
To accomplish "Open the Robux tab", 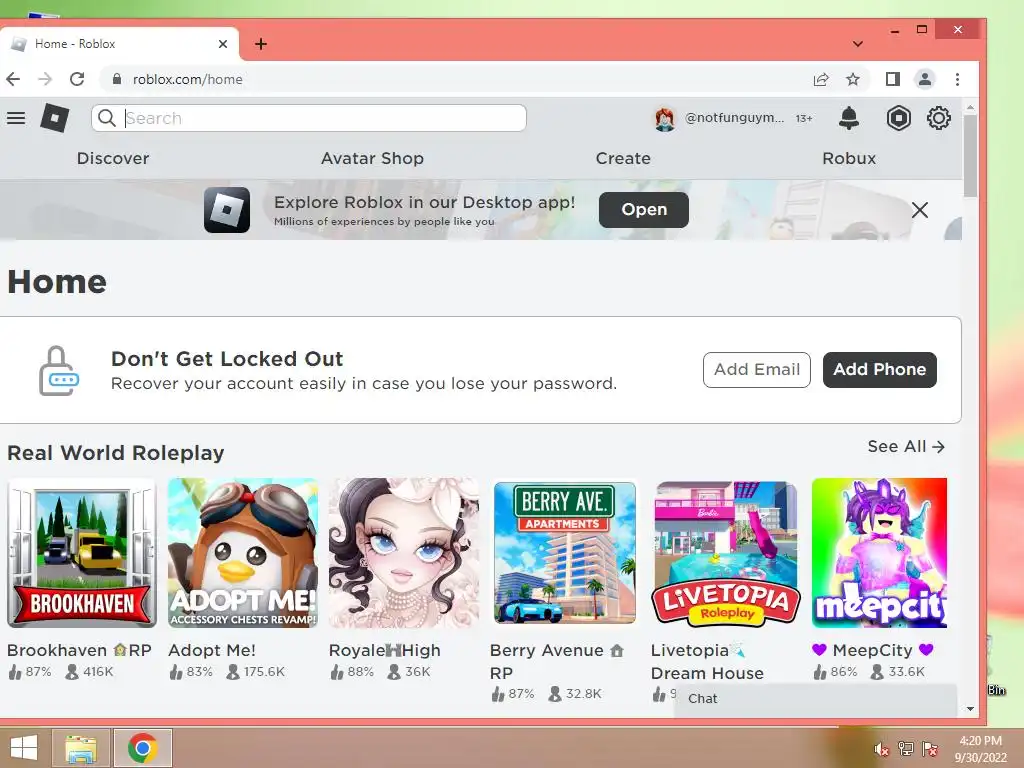I will [x=849, y=158].
